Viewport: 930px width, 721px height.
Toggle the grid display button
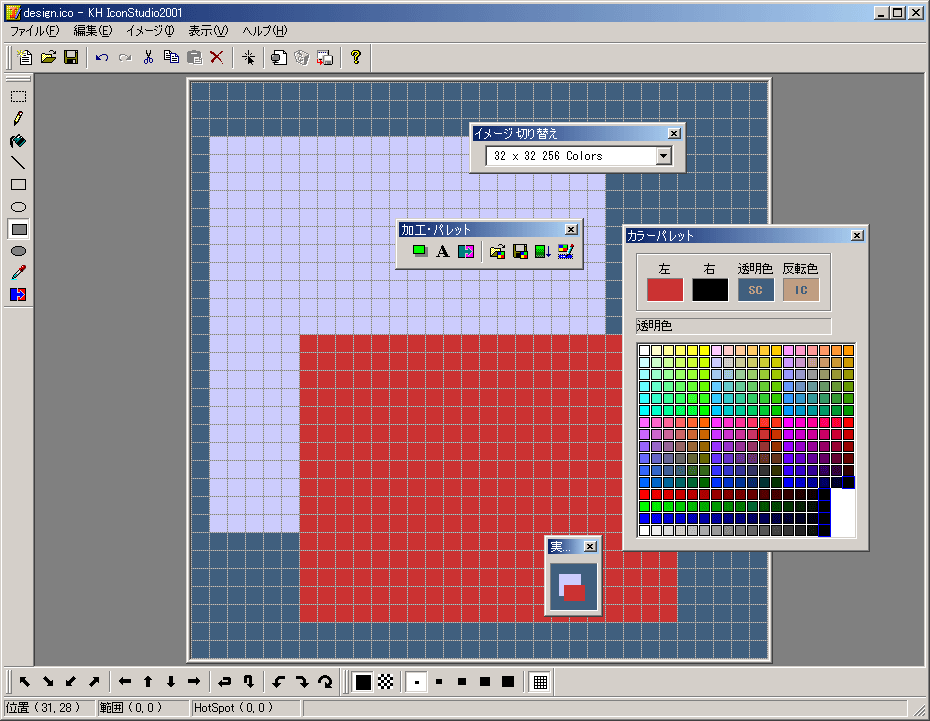[x=540, y=682]
